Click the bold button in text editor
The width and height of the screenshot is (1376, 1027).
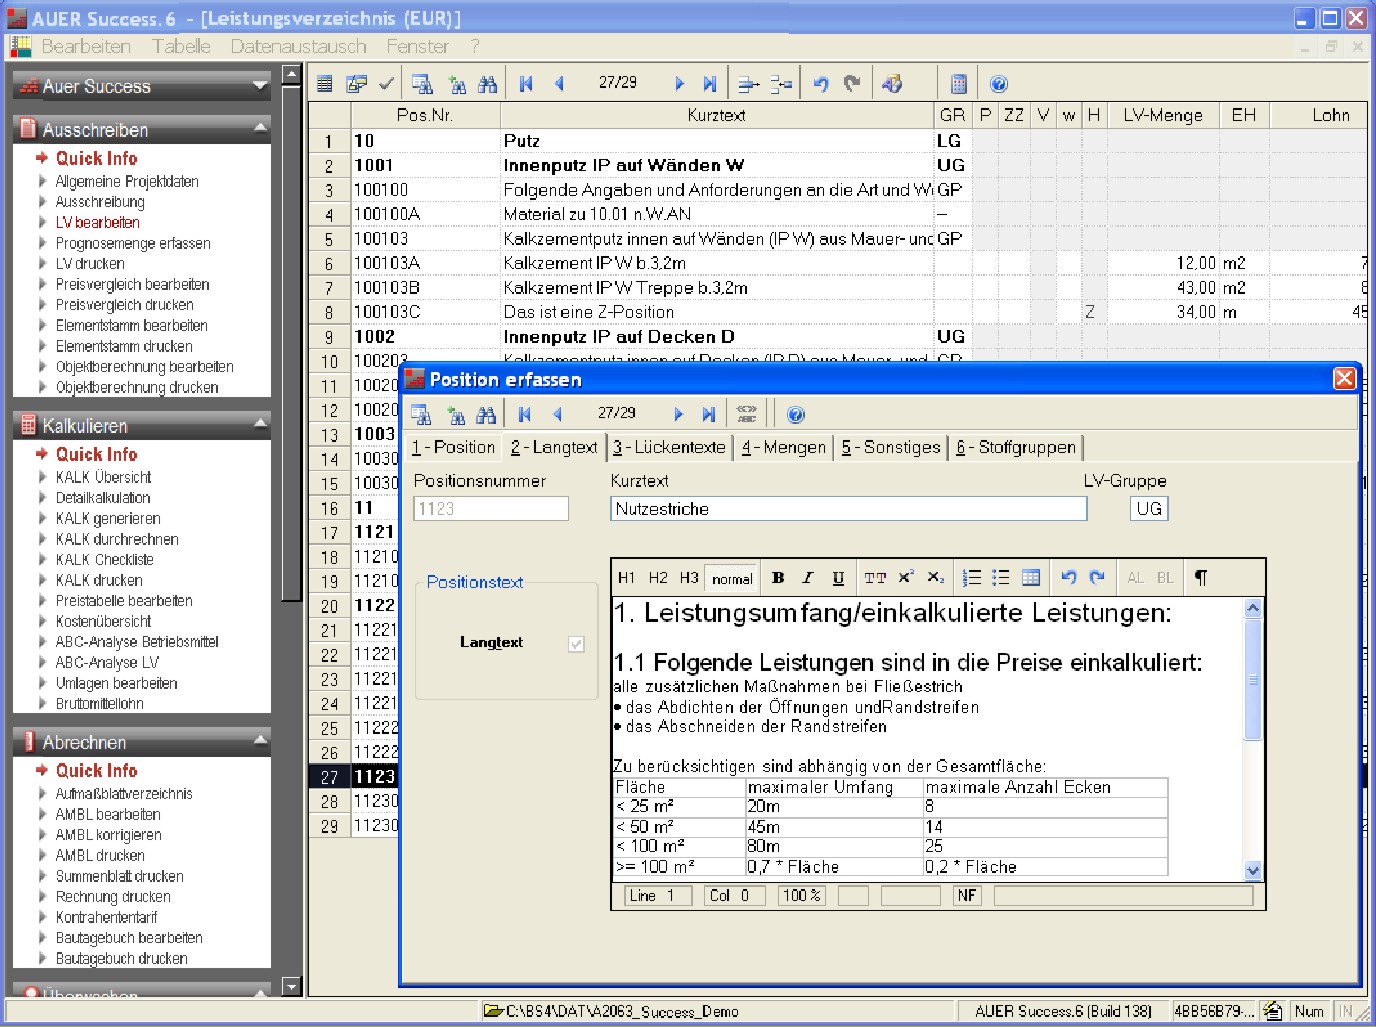coord(778,578)
